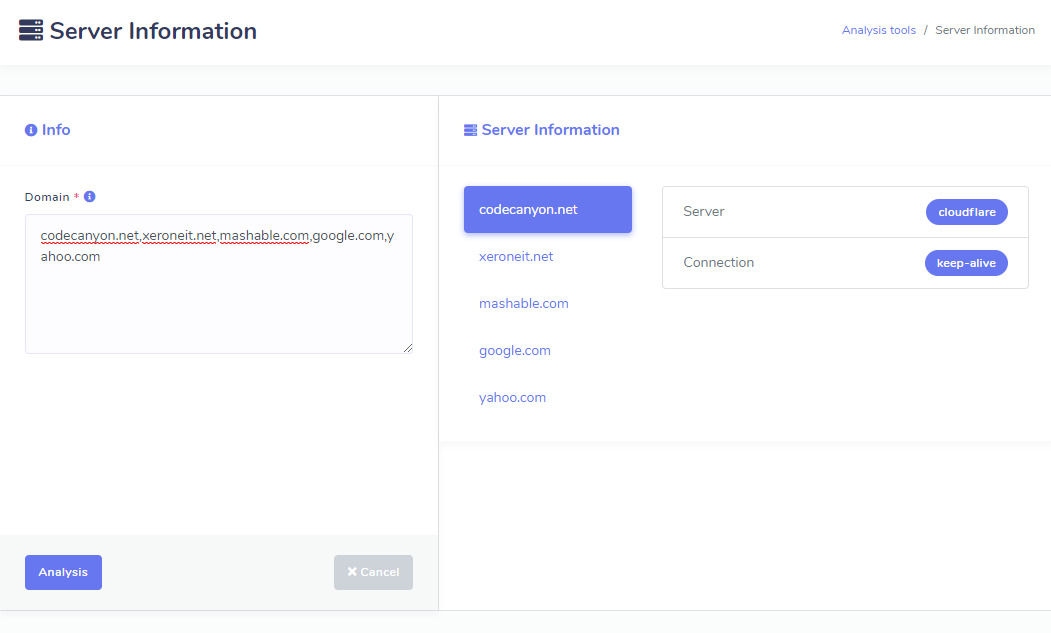Viewport: 1051px width, 633px height.
Task: Click the Domain field help tooltip icon
Action: tap(90, 197)
